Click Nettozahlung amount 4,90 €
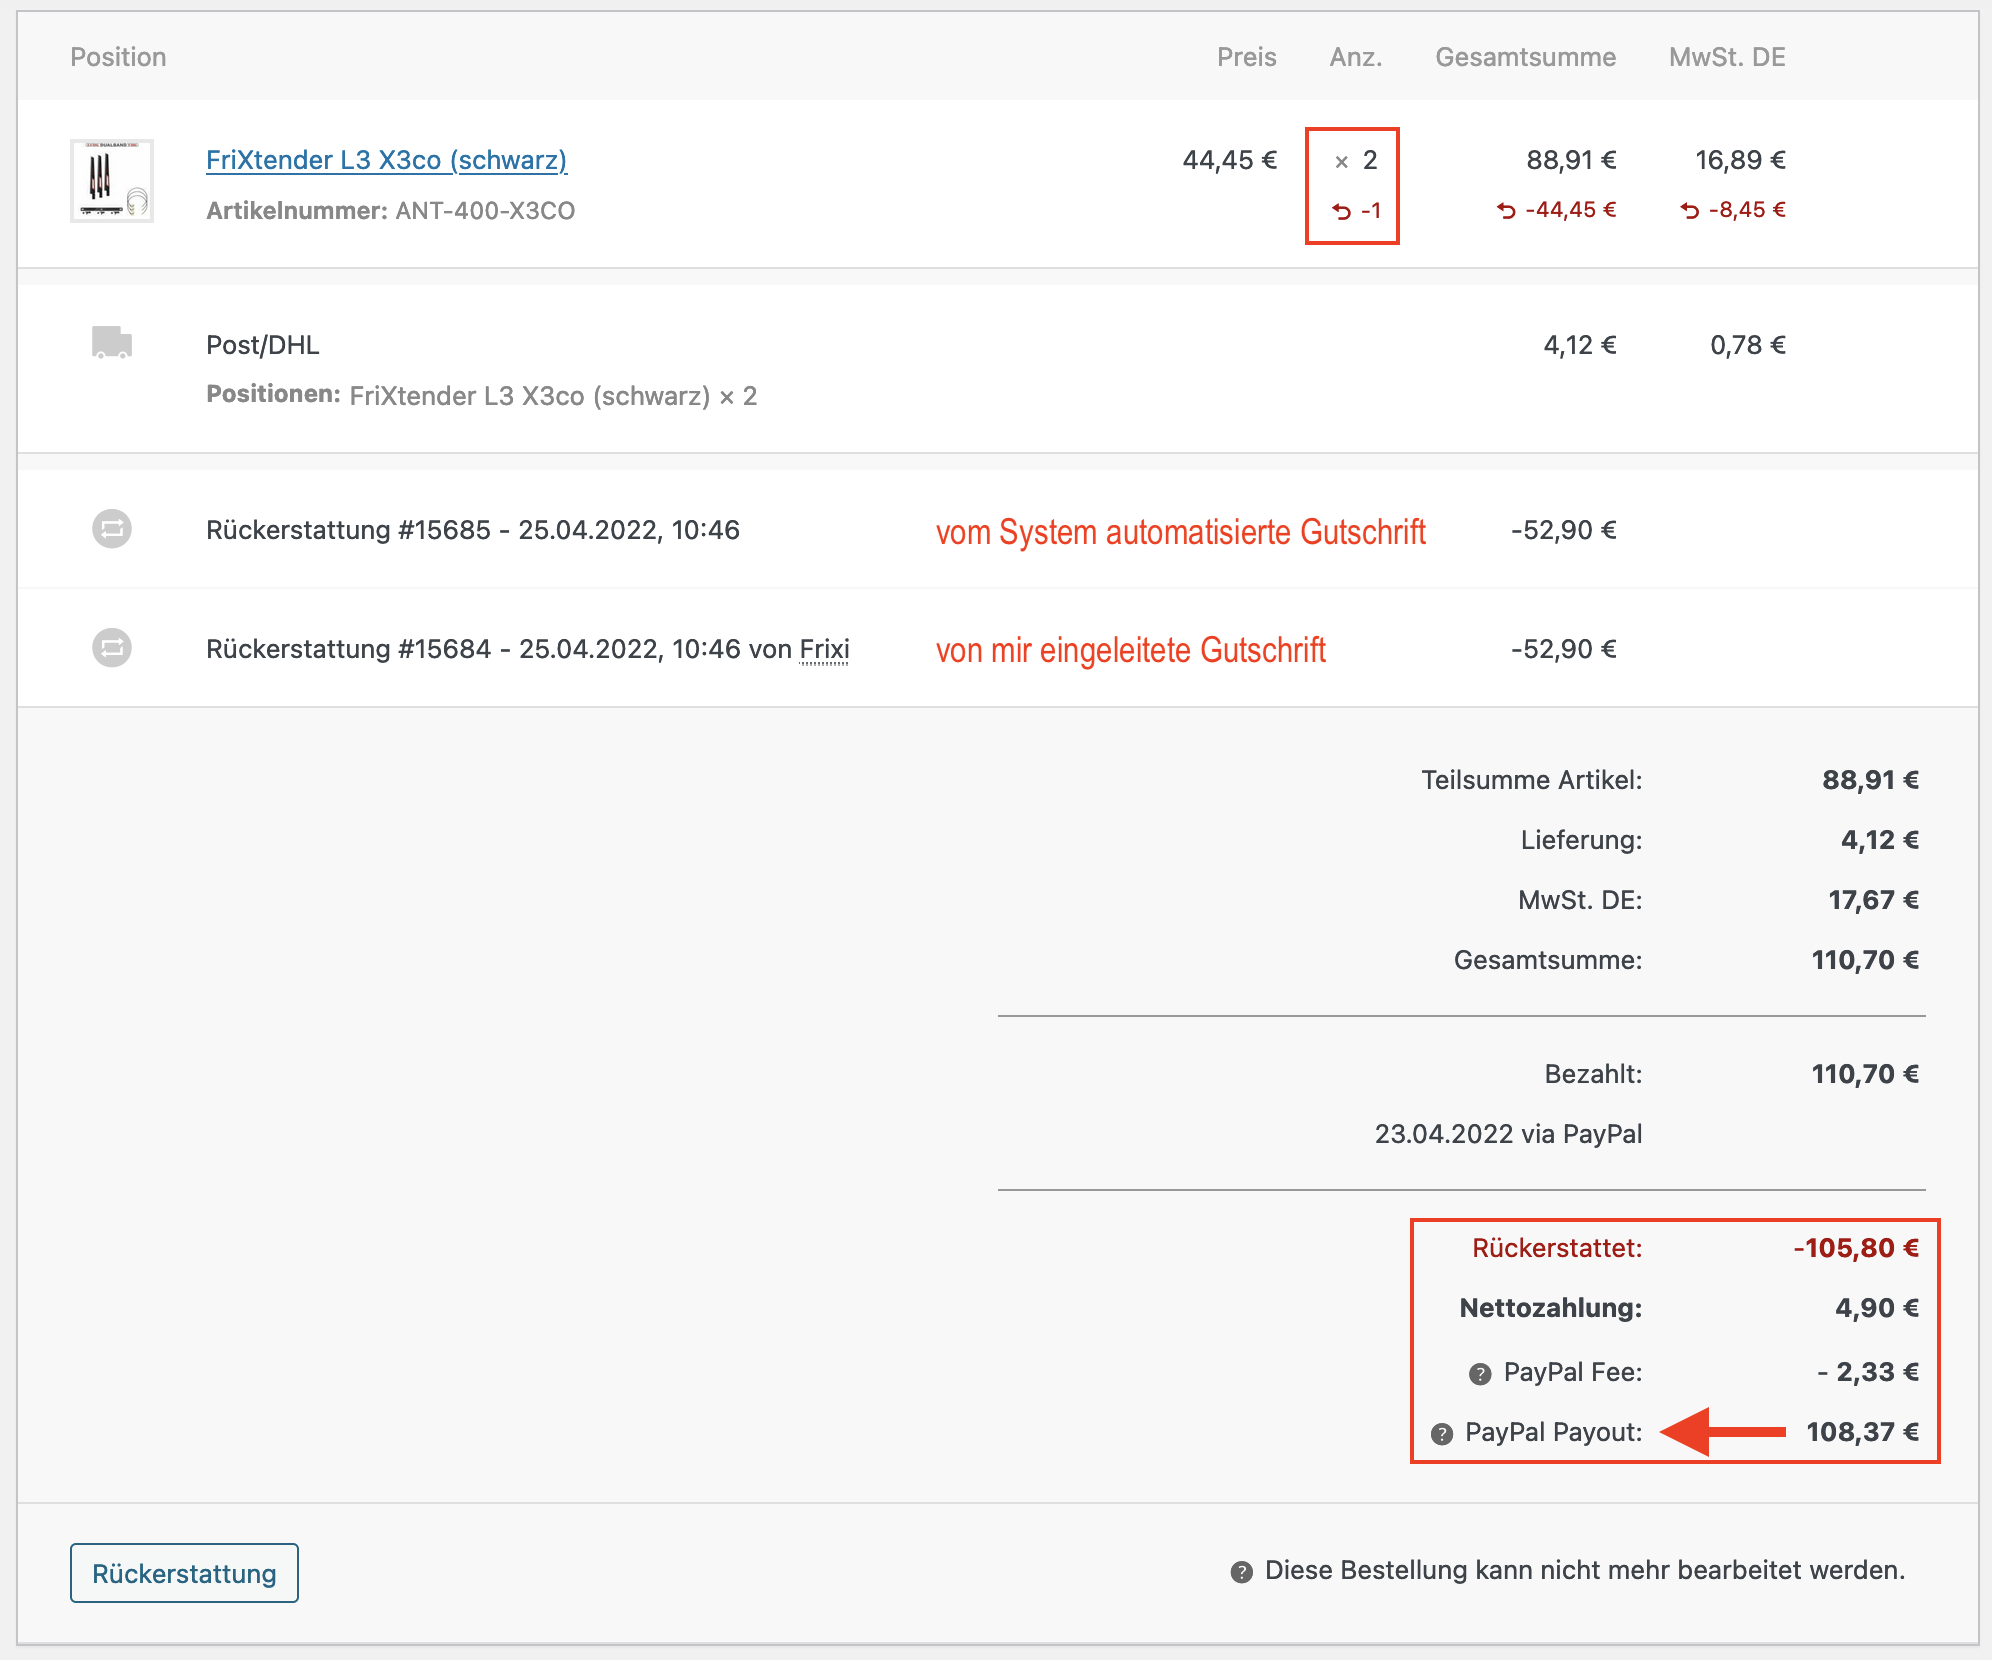Viewport: 1992px width, 1660px height. coord(1877,1308)
